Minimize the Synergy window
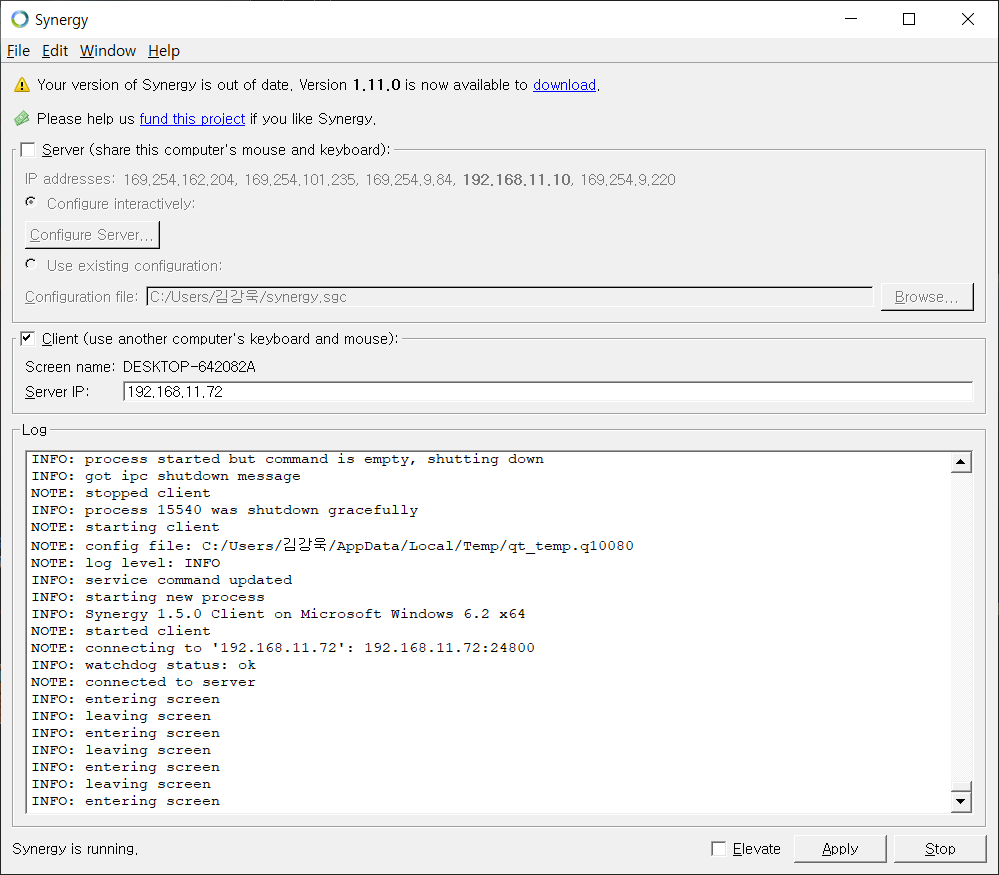Viewport: 999px width, 875px height. click(851, 19)
